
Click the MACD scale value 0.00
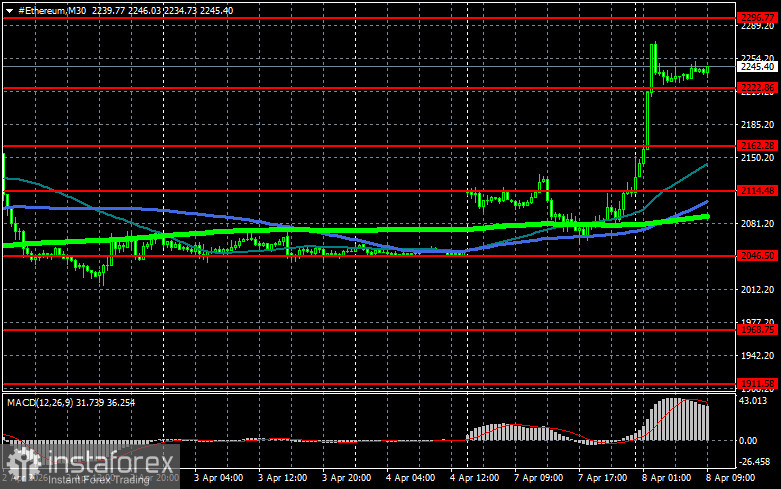click(x=748, y=441)
